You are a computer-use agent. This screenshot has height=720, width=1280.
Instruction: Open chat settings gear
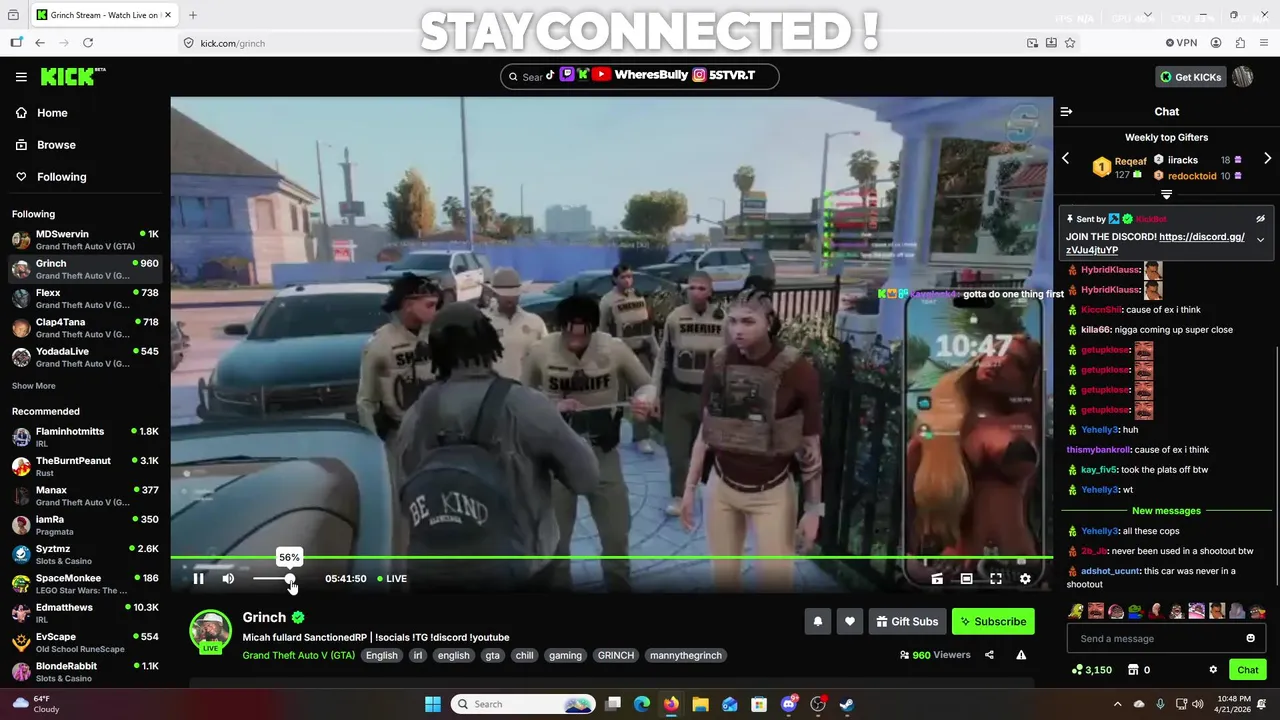pos(1213,670)
